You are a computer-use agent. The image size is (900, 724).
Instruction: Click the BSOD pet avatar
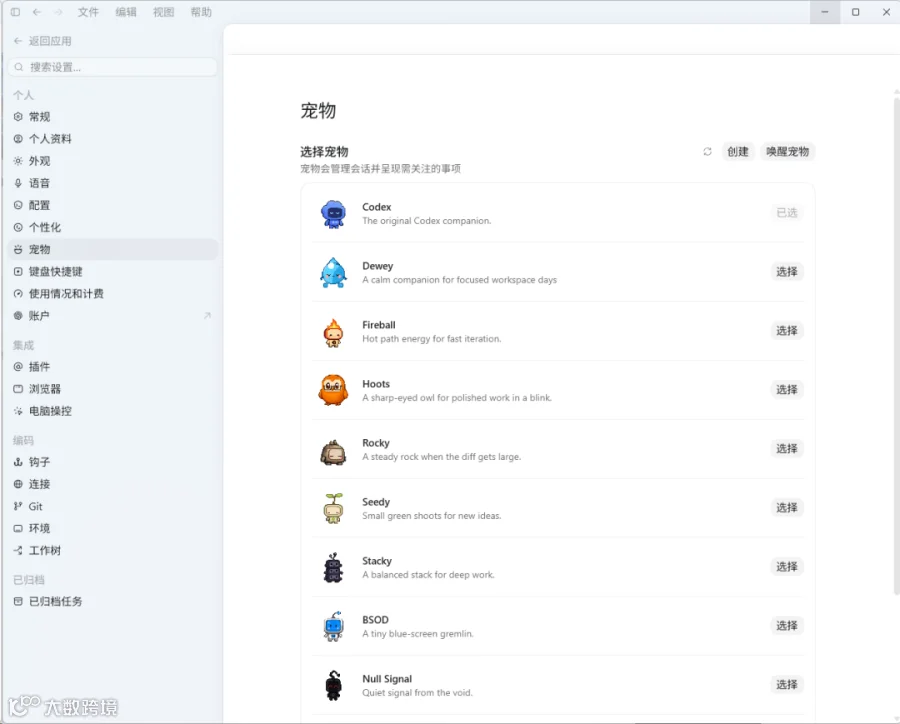pos(333,626)
